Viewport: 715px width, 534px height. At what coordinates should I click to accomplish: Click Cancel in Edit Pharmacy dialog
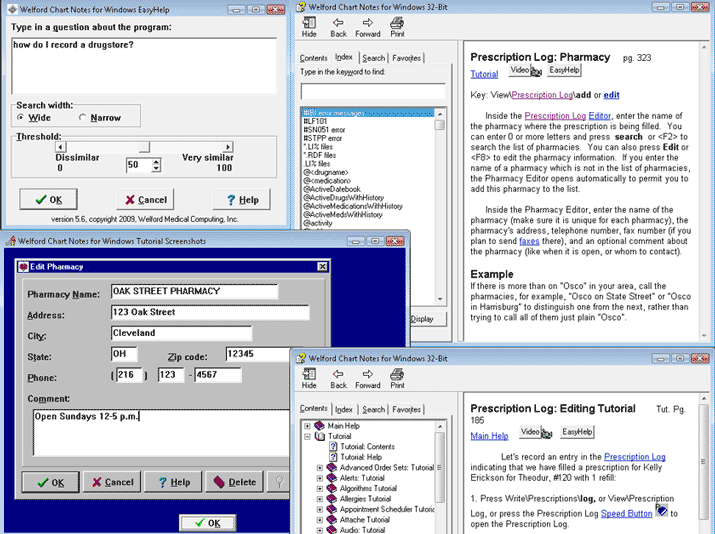(x=112, y=482)
